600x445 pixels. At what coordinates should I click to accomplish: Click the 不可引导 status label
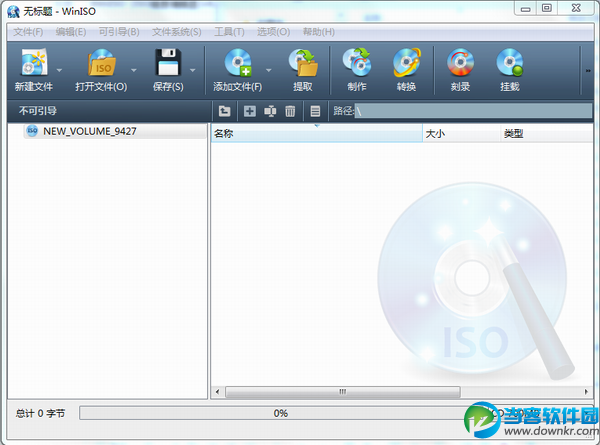(38, 111)
